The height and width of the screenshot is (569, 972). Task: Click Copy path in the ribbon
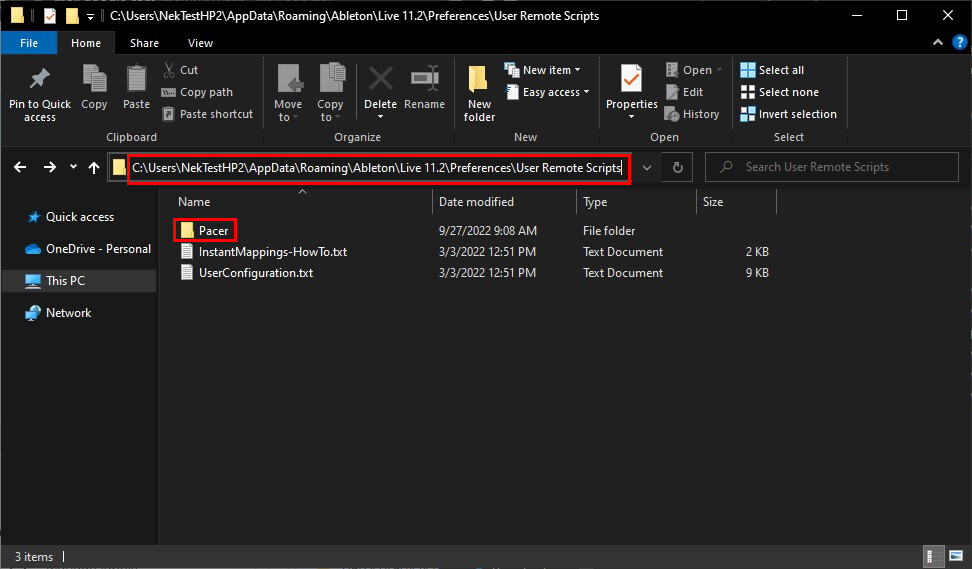click(197, 92)
